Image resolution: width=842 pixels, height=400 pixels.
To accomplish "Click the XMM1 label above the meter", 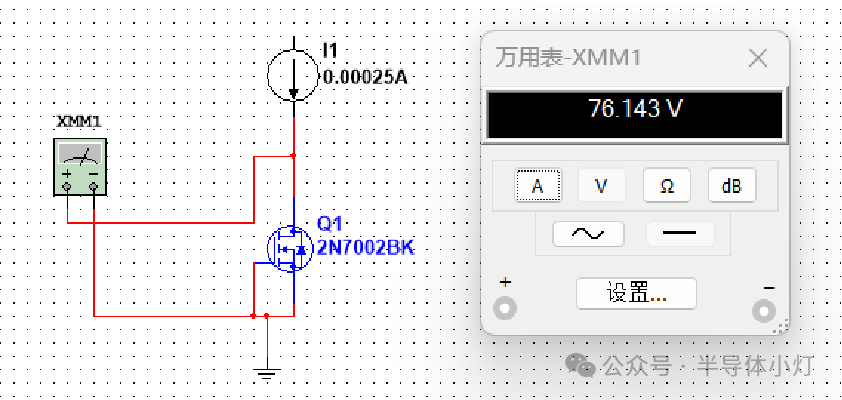I will (79, 122).
